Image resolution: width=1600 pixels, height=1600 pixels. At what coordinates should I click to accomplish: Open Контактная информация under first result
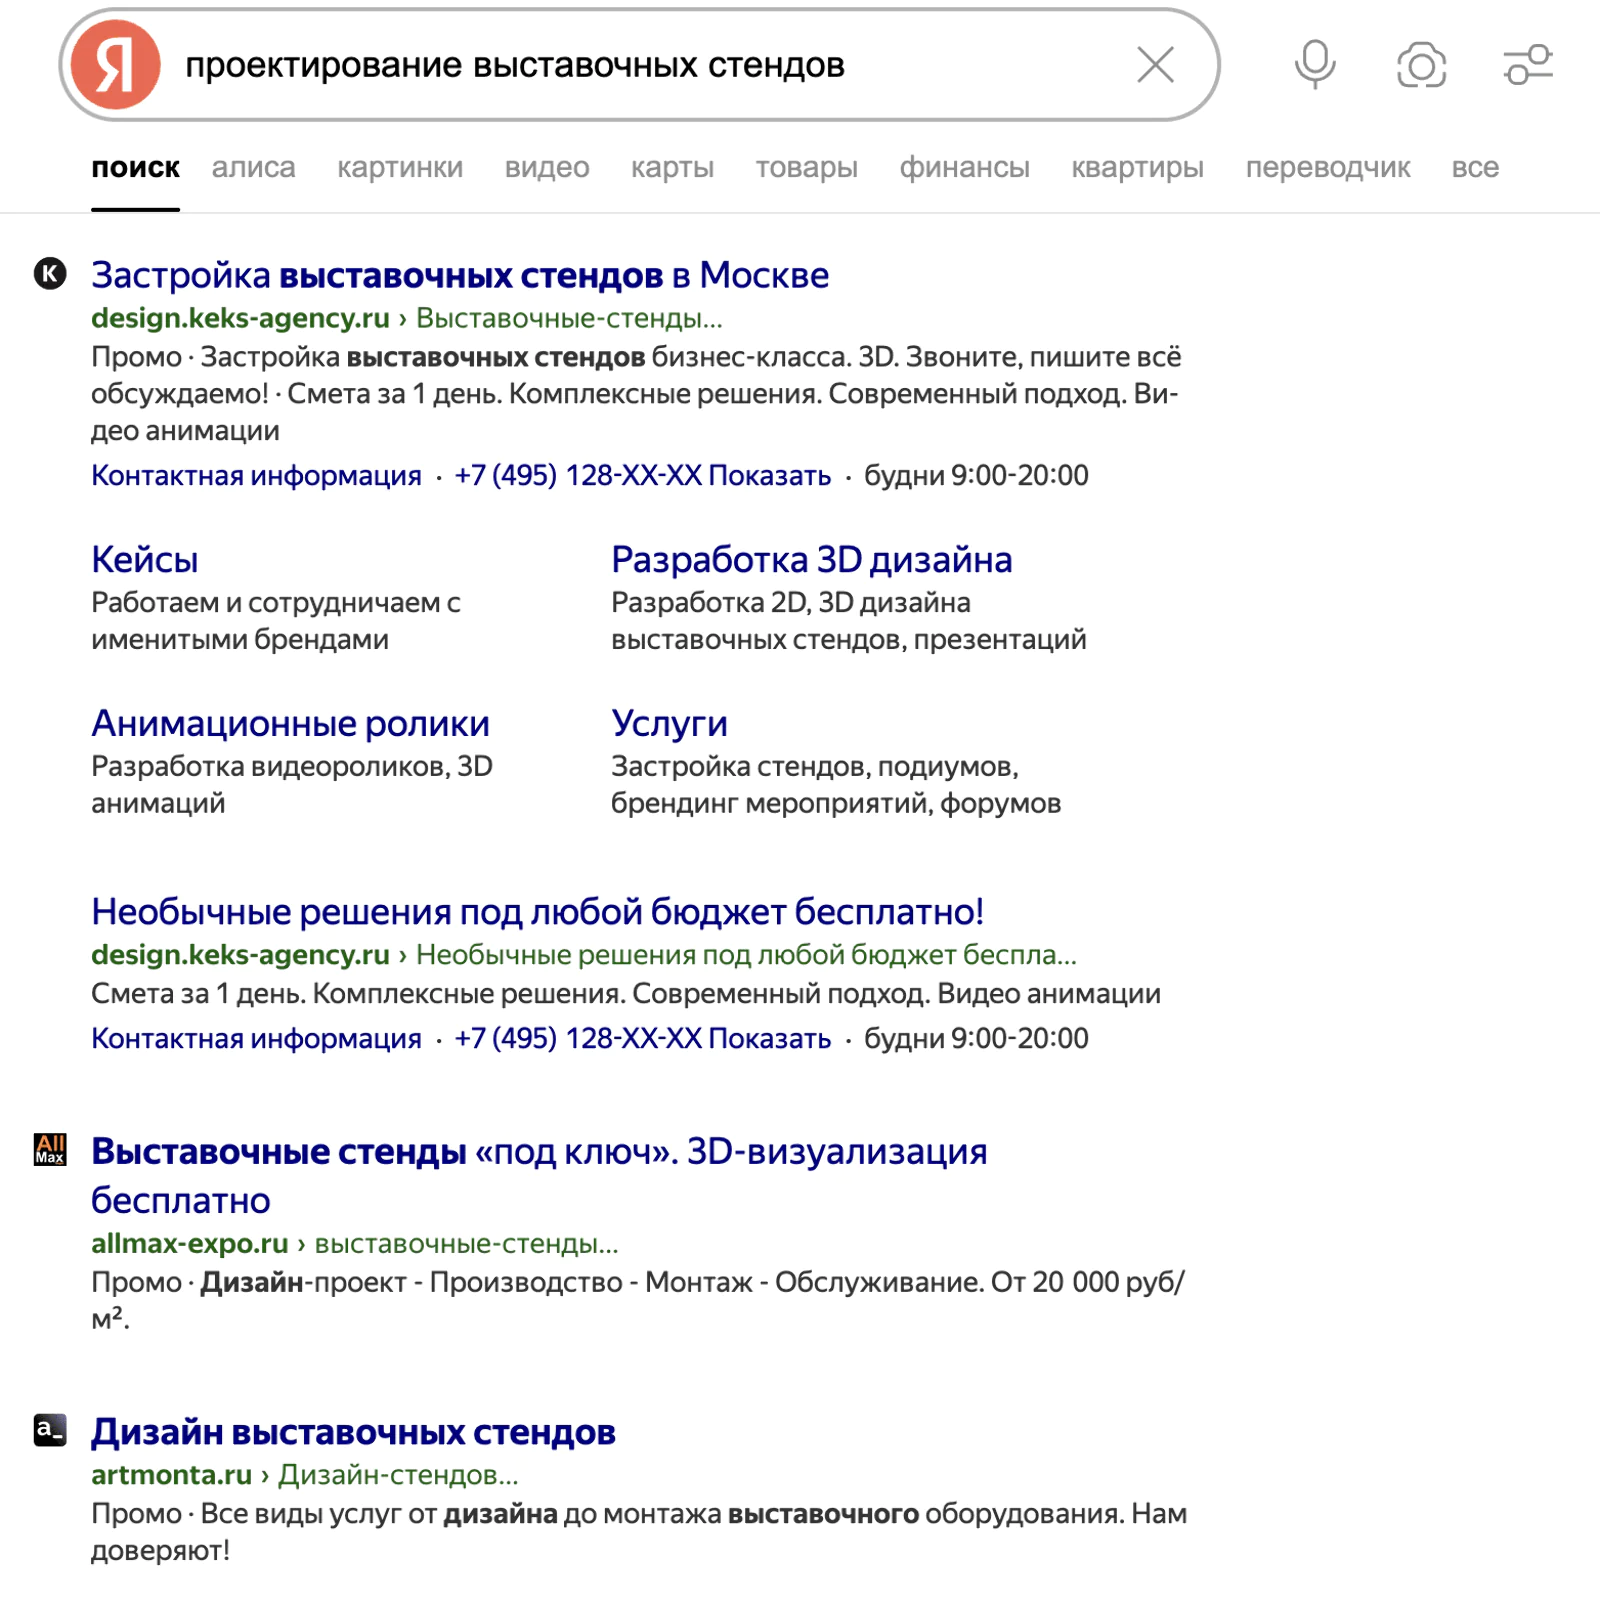(256, 475)
